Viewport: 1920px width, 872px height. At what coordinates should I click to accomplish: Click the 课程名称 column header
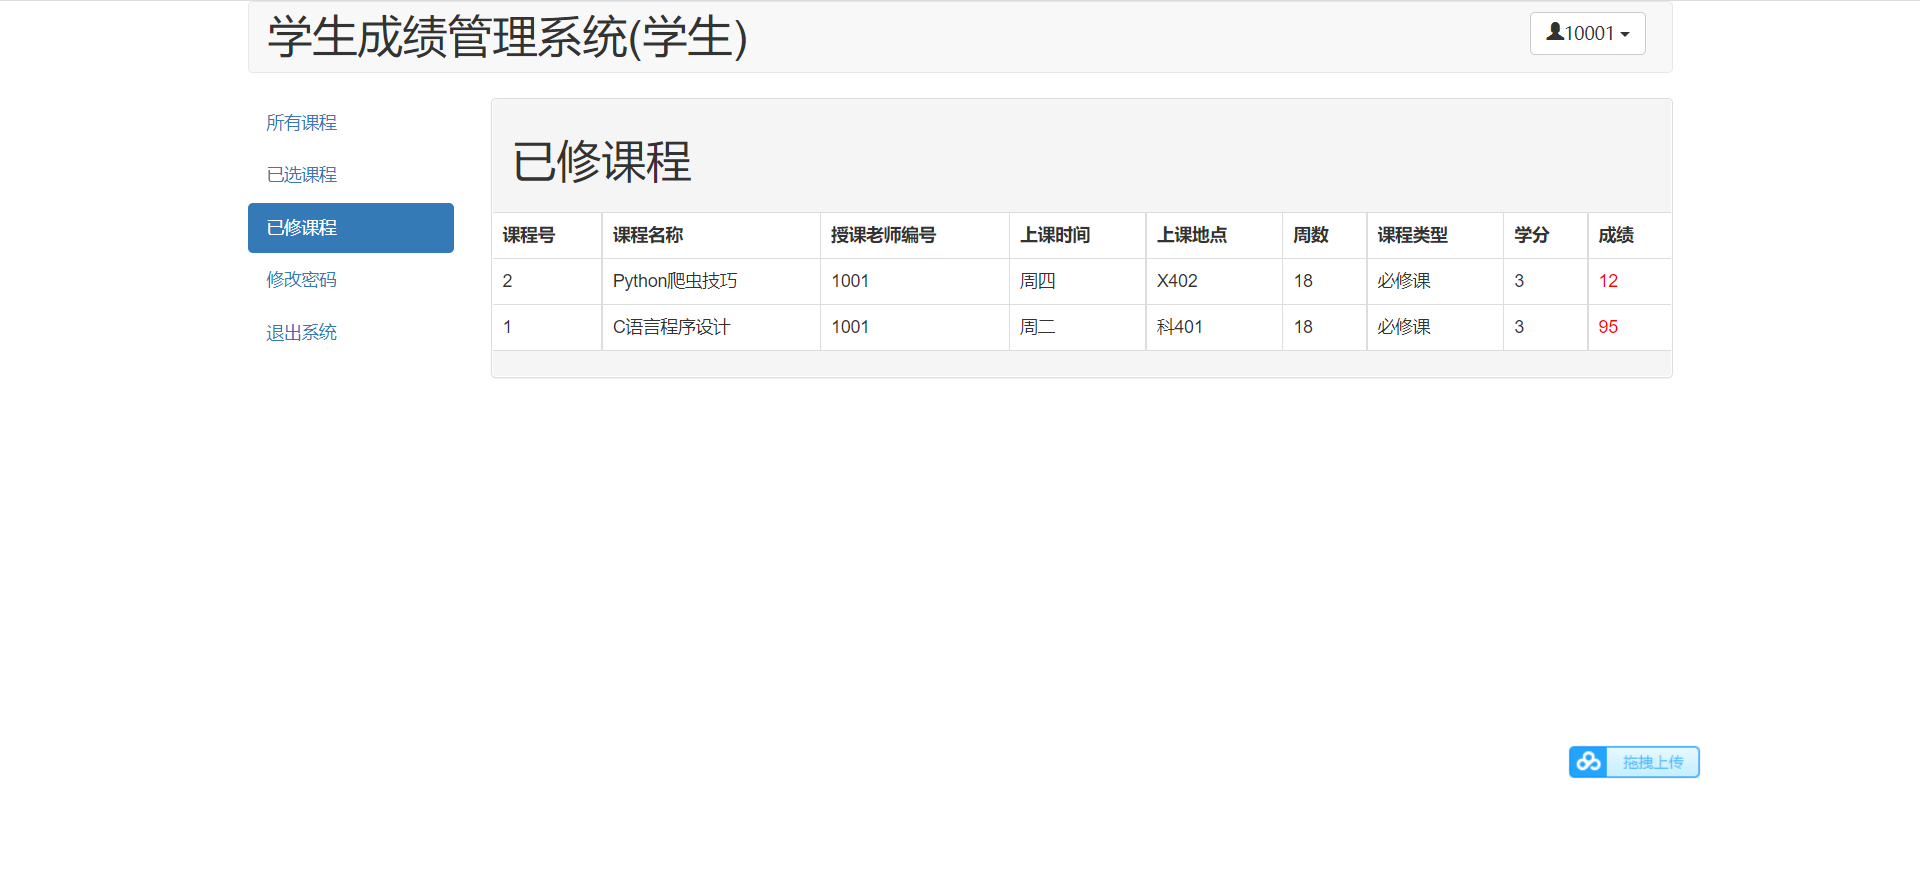tap(711, 235)
